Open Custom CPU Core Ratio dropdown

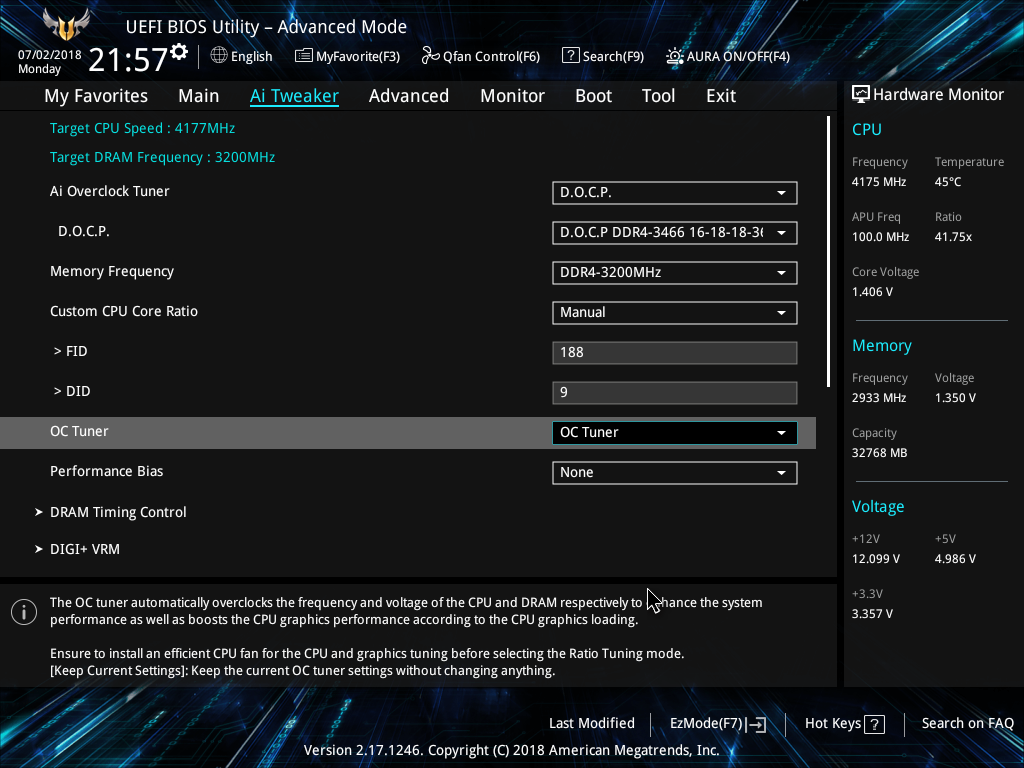675,312
